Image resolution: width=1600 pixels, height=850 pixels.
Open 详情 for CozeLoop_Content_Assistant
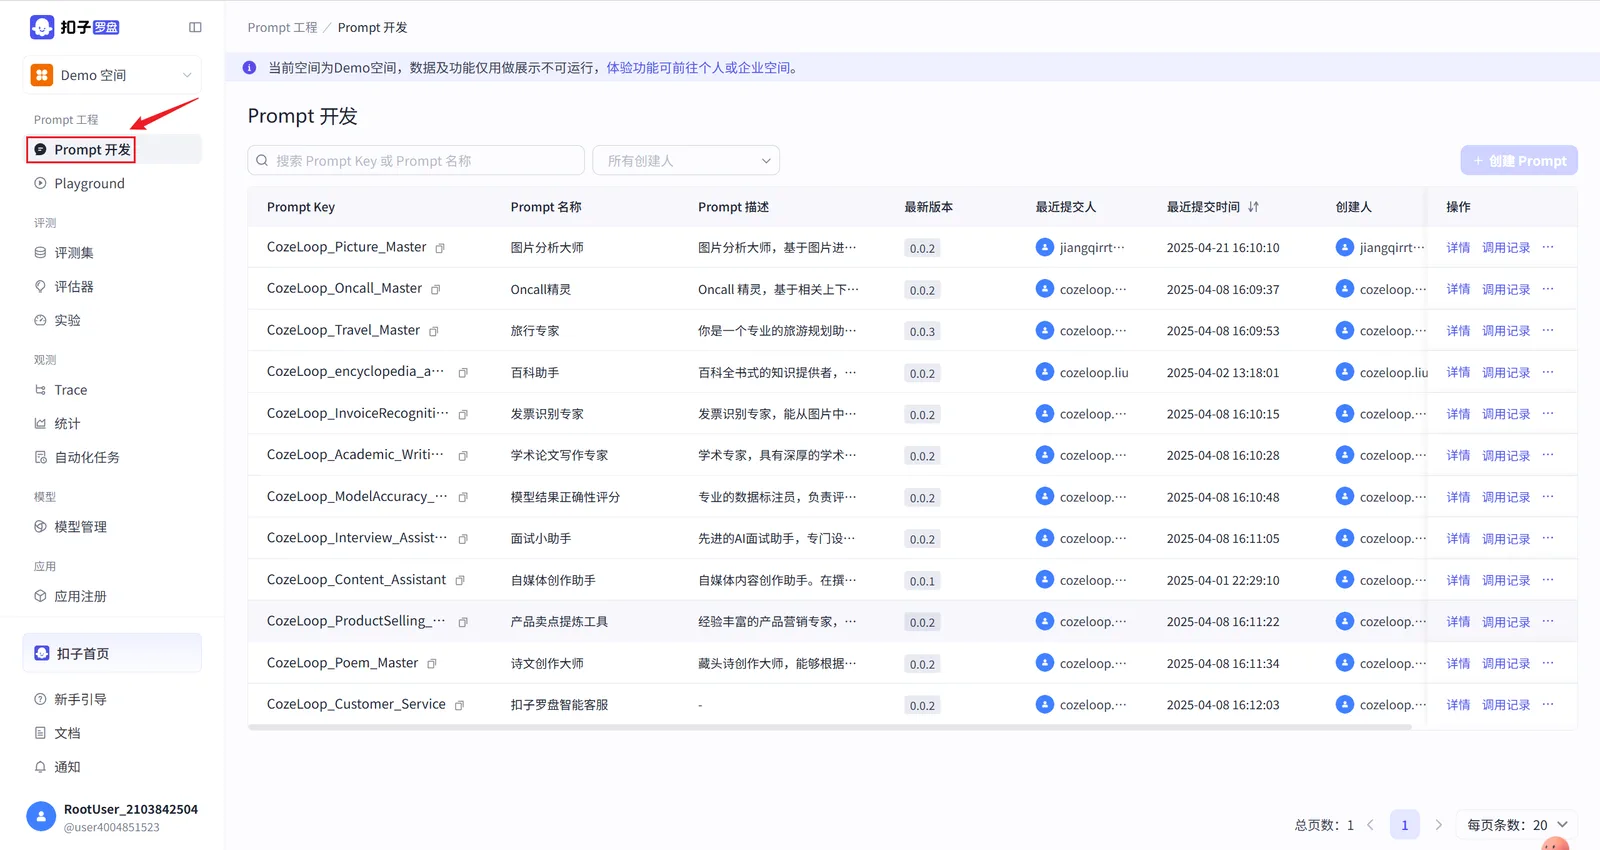[x=1458, y=580]
